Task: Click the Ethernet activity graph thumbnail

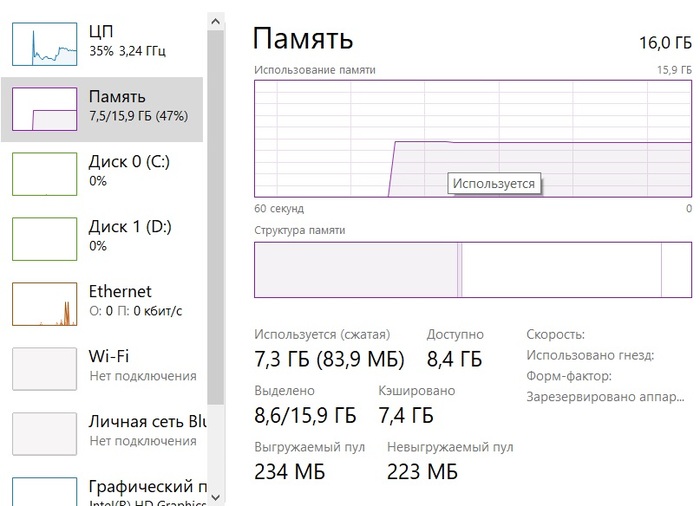Action: pyautogui.click(x=44, y=303)
